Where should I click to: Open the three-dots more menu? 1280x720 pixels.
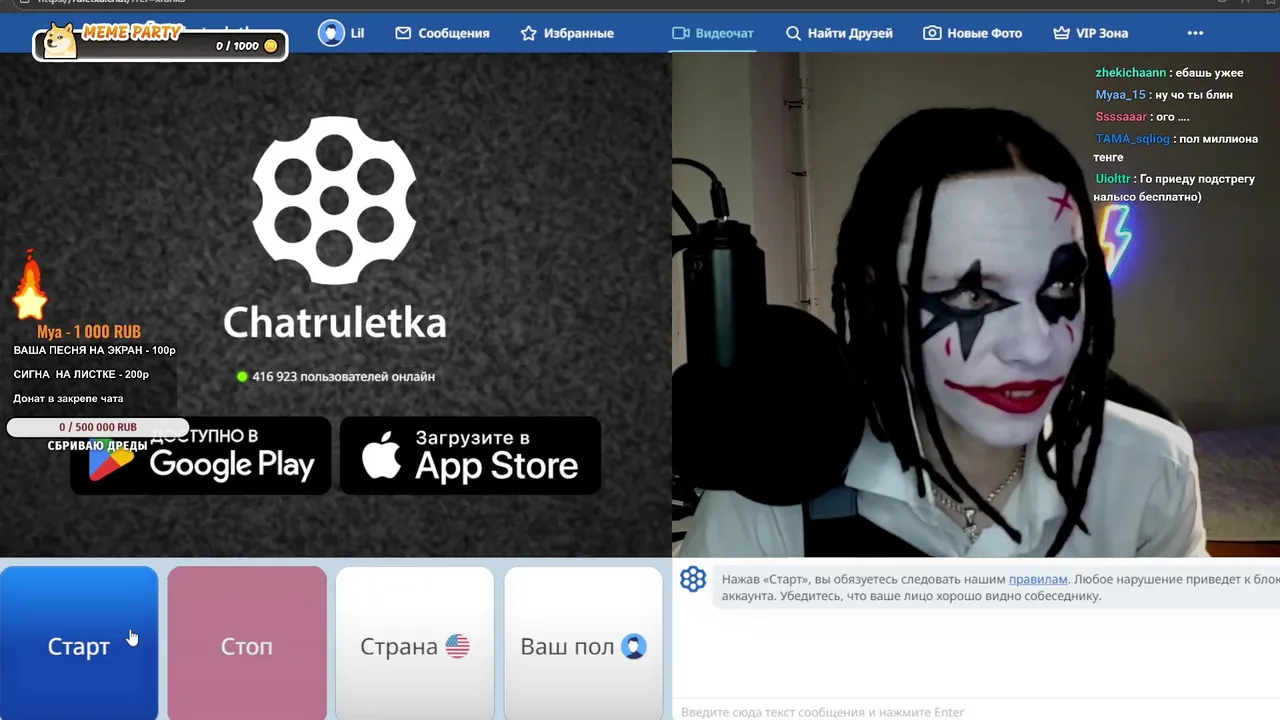[1195, 33]
